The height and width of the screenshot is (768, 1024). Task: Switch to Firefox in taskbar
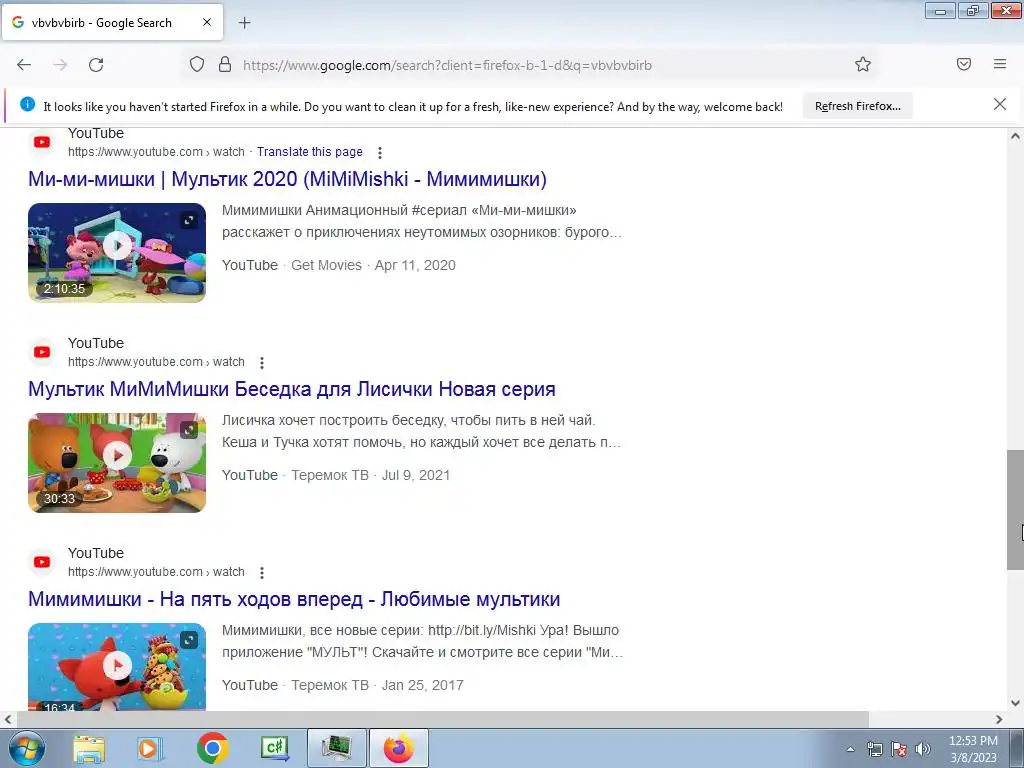pos(399,748)
